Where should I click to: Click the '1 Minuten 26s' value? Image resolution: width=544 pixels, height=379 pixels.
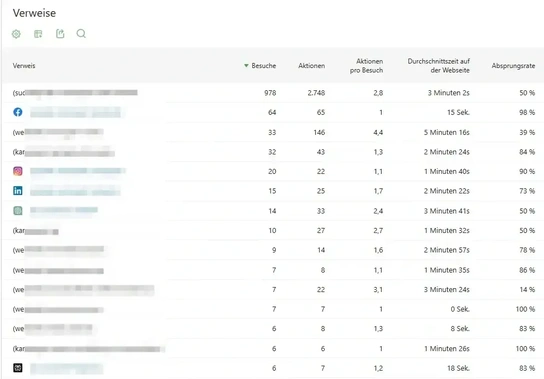pos(447,348)
